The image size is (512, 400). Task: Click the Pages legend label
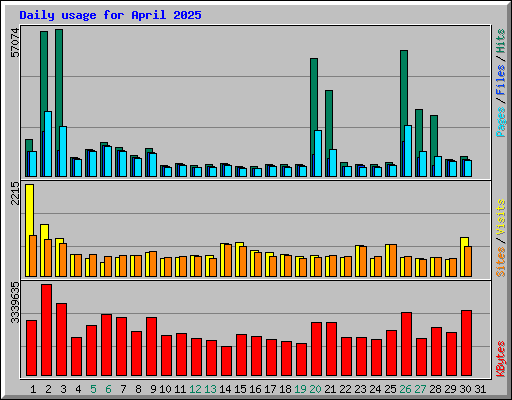click(x=501, y=122)
